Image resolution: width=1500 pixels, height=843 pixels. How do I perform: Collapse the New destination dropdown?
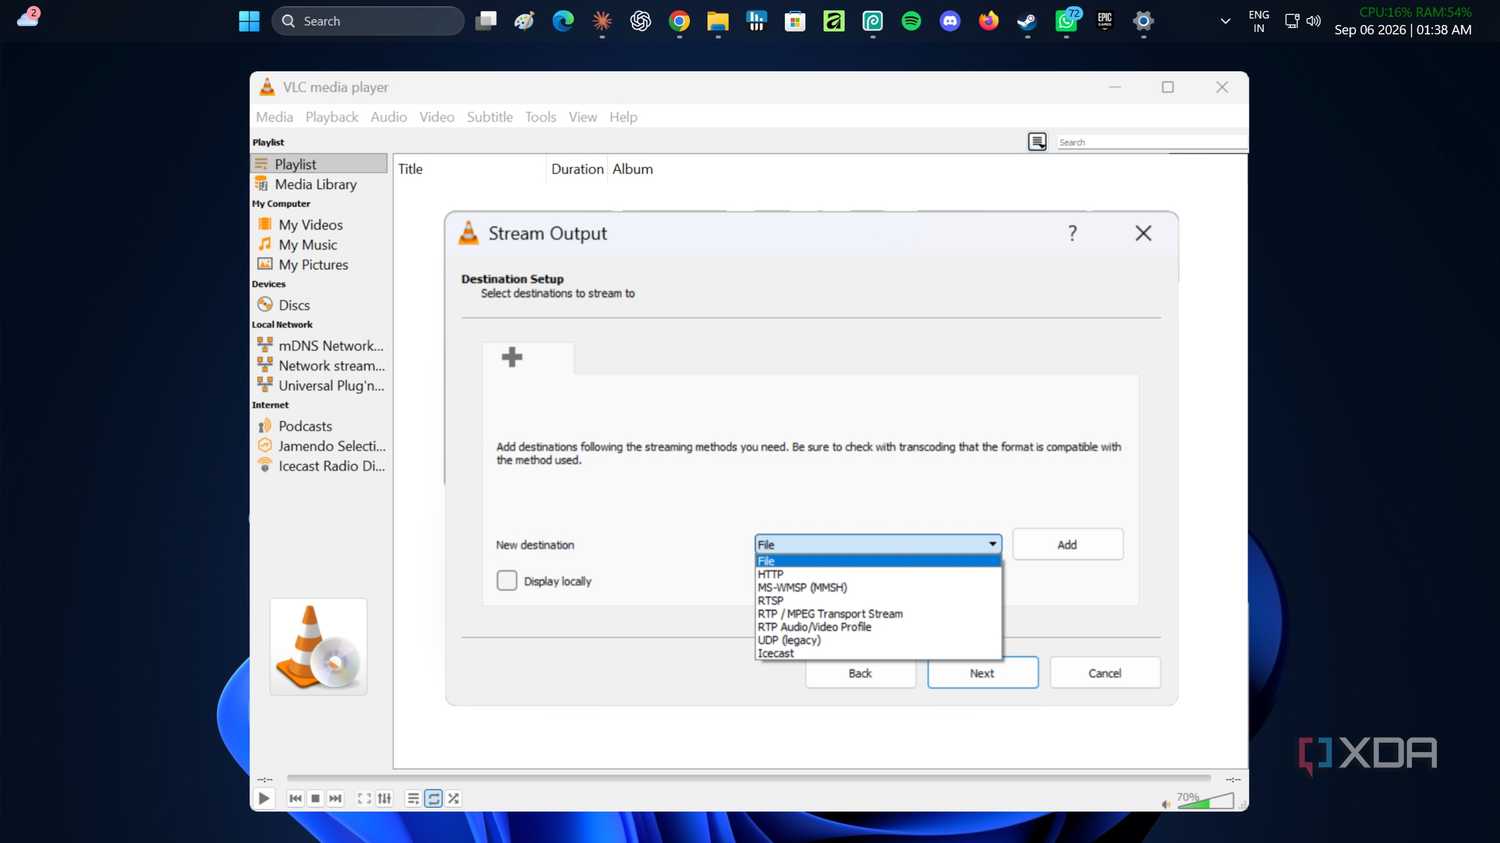[x=992, y=544]
